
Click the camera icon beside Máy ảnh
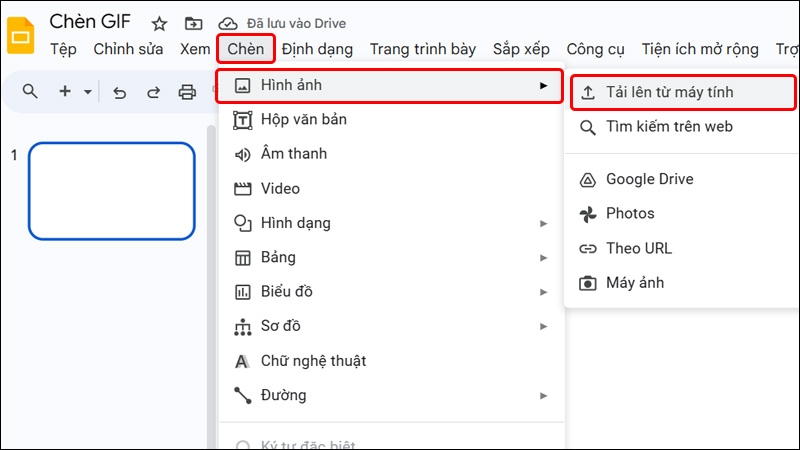click(588, 283)
